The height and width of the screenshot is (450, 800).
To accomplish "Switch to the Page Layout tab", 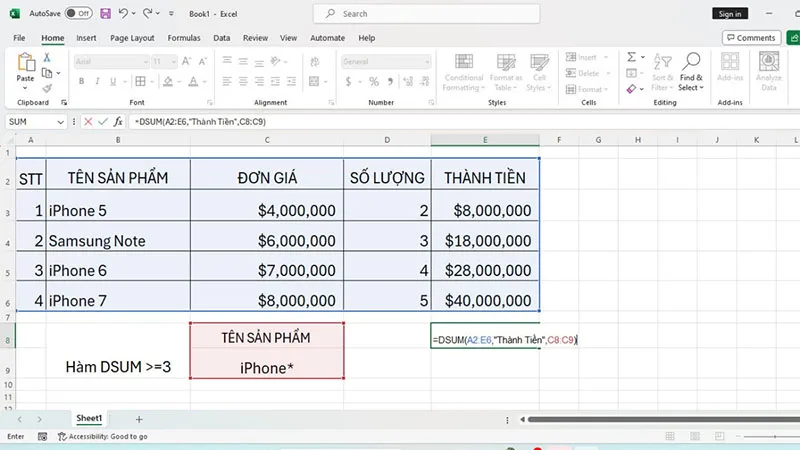I will (132, 38).
